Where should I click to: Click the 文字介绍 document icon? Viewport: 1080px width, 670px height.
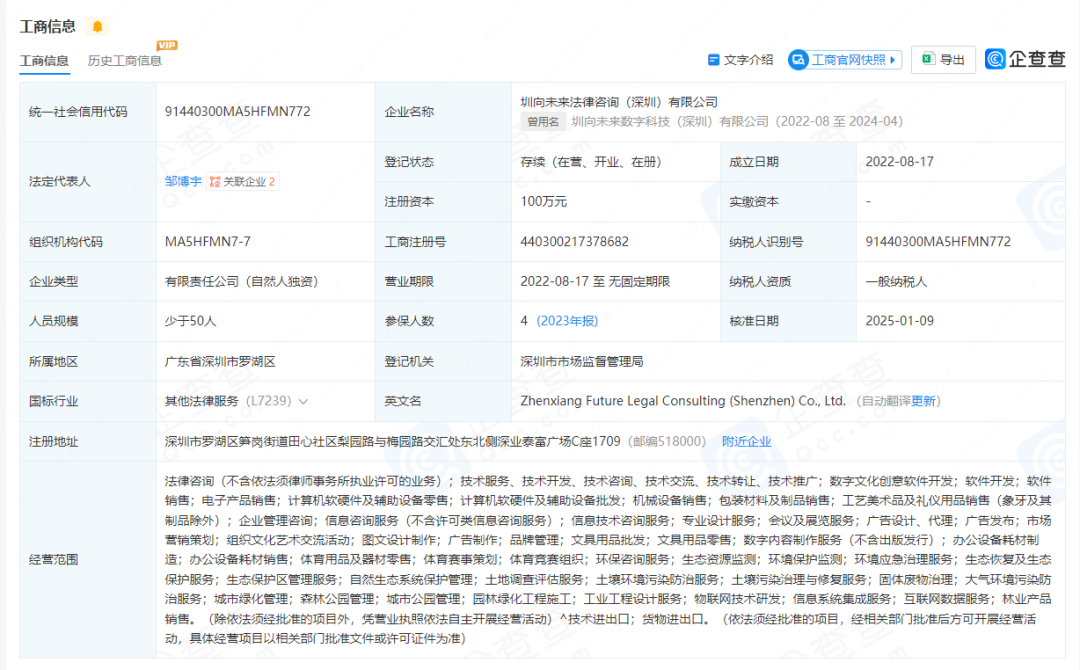tap(713, 60)
